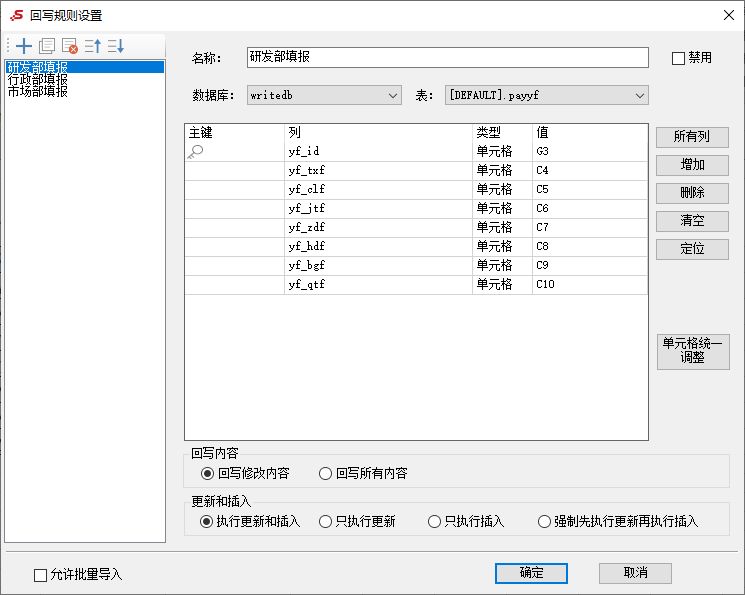Select the yf_qtf column cell

[x=378, y=285]
